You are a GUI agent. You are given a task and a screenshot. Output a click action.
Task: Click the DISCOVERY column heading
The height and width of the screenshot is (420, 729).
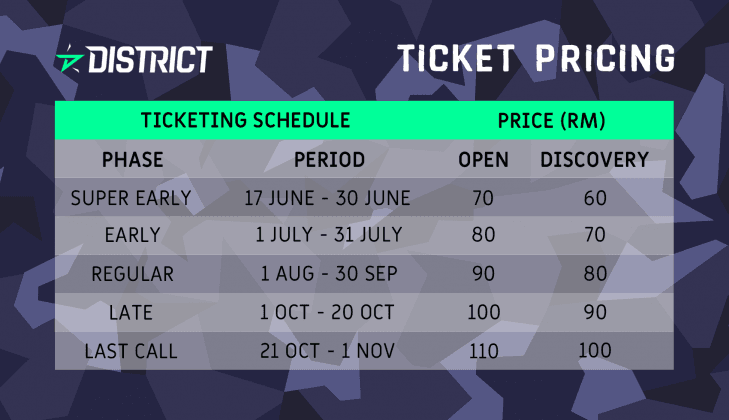pos(594,160)
